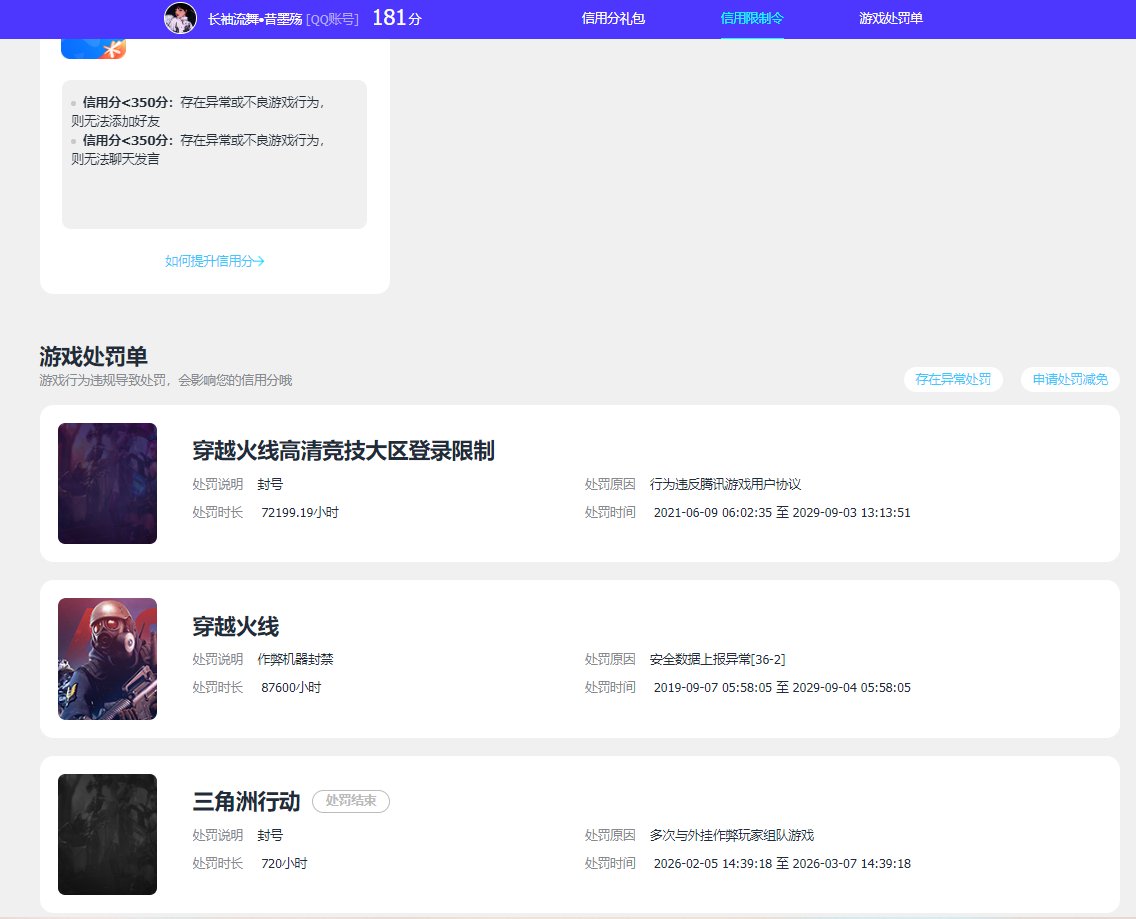Image resolution: width=1136 pixels, height=919 pixels.
Task: Click the blue app icon at top of card
Action: [93, 48]
